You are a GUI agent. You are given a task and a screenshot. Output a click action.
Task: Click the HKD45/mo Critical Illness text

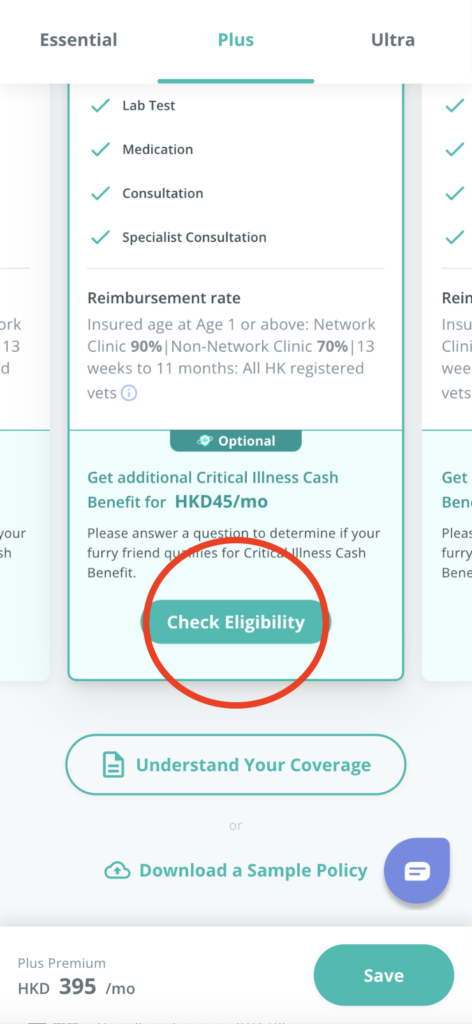tap(221, 502)
